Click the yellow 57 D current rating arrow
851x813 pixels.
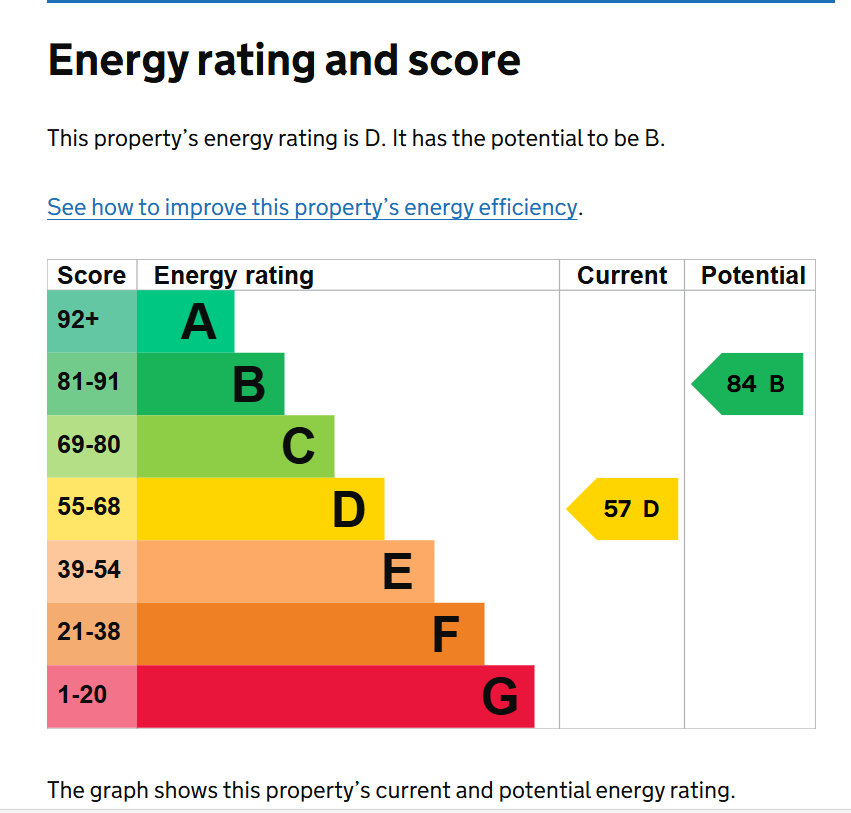[624, 509]
